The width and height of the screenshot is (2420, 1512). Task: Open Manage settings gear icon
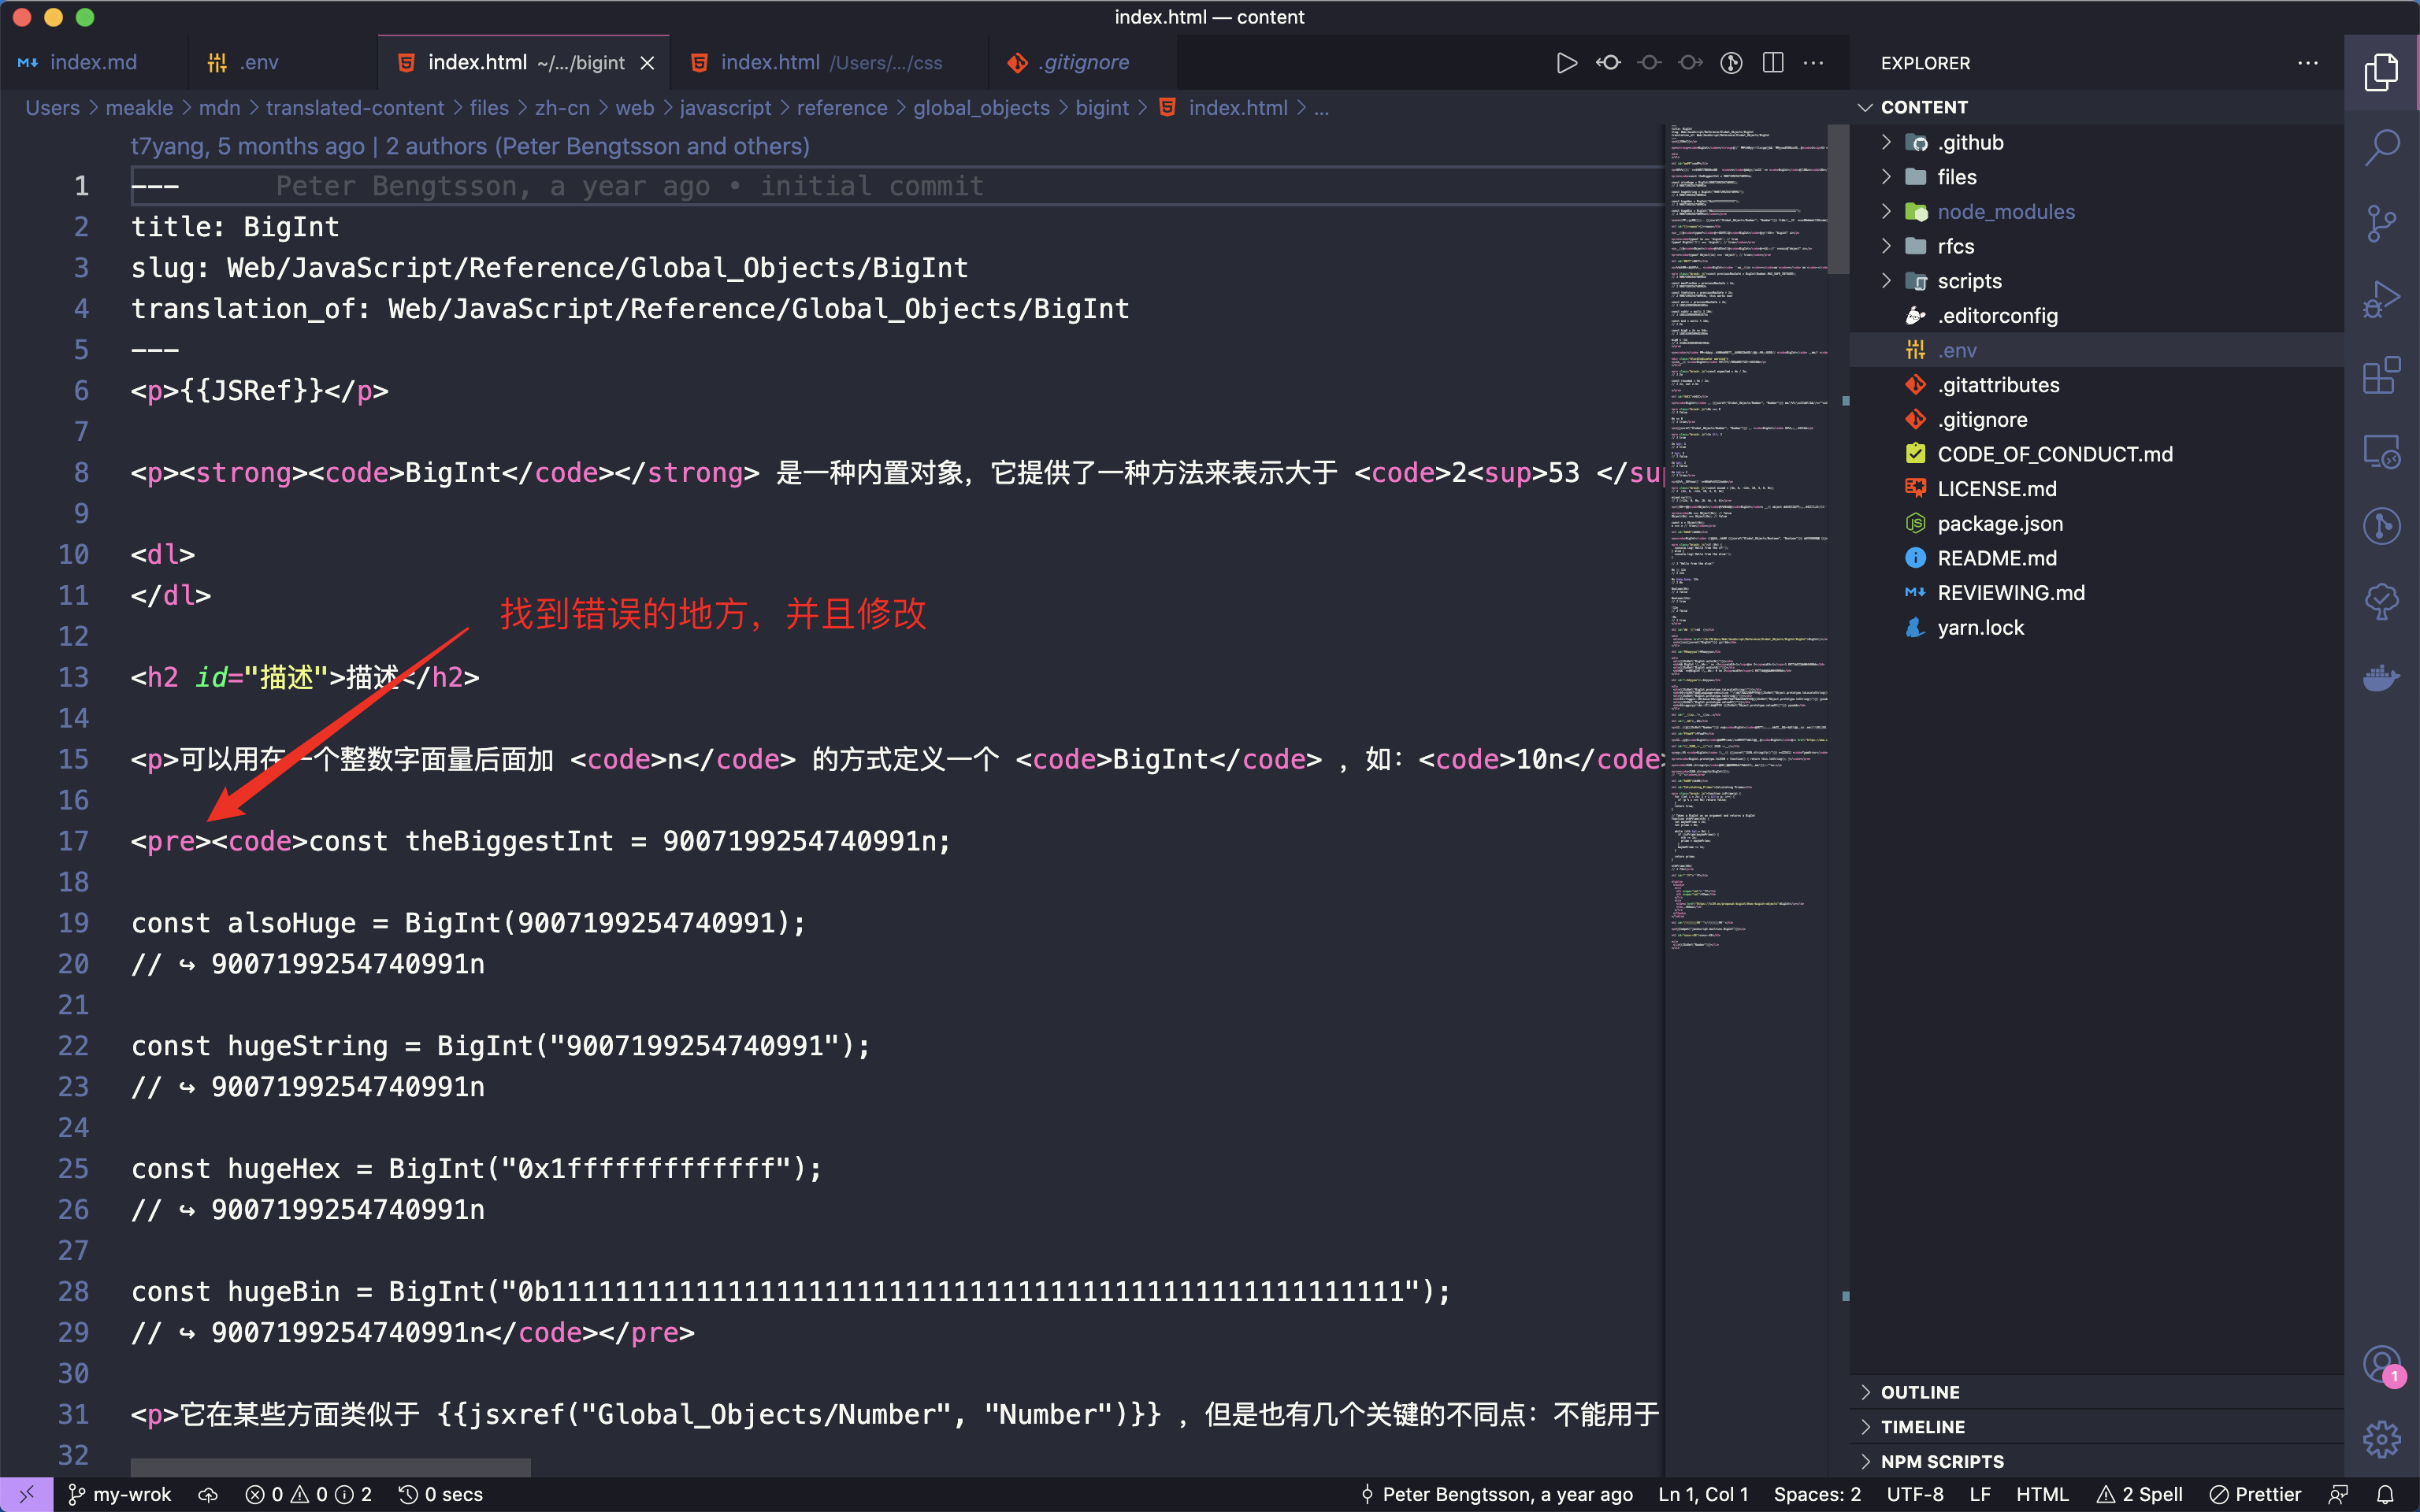click(2381, 1439)
